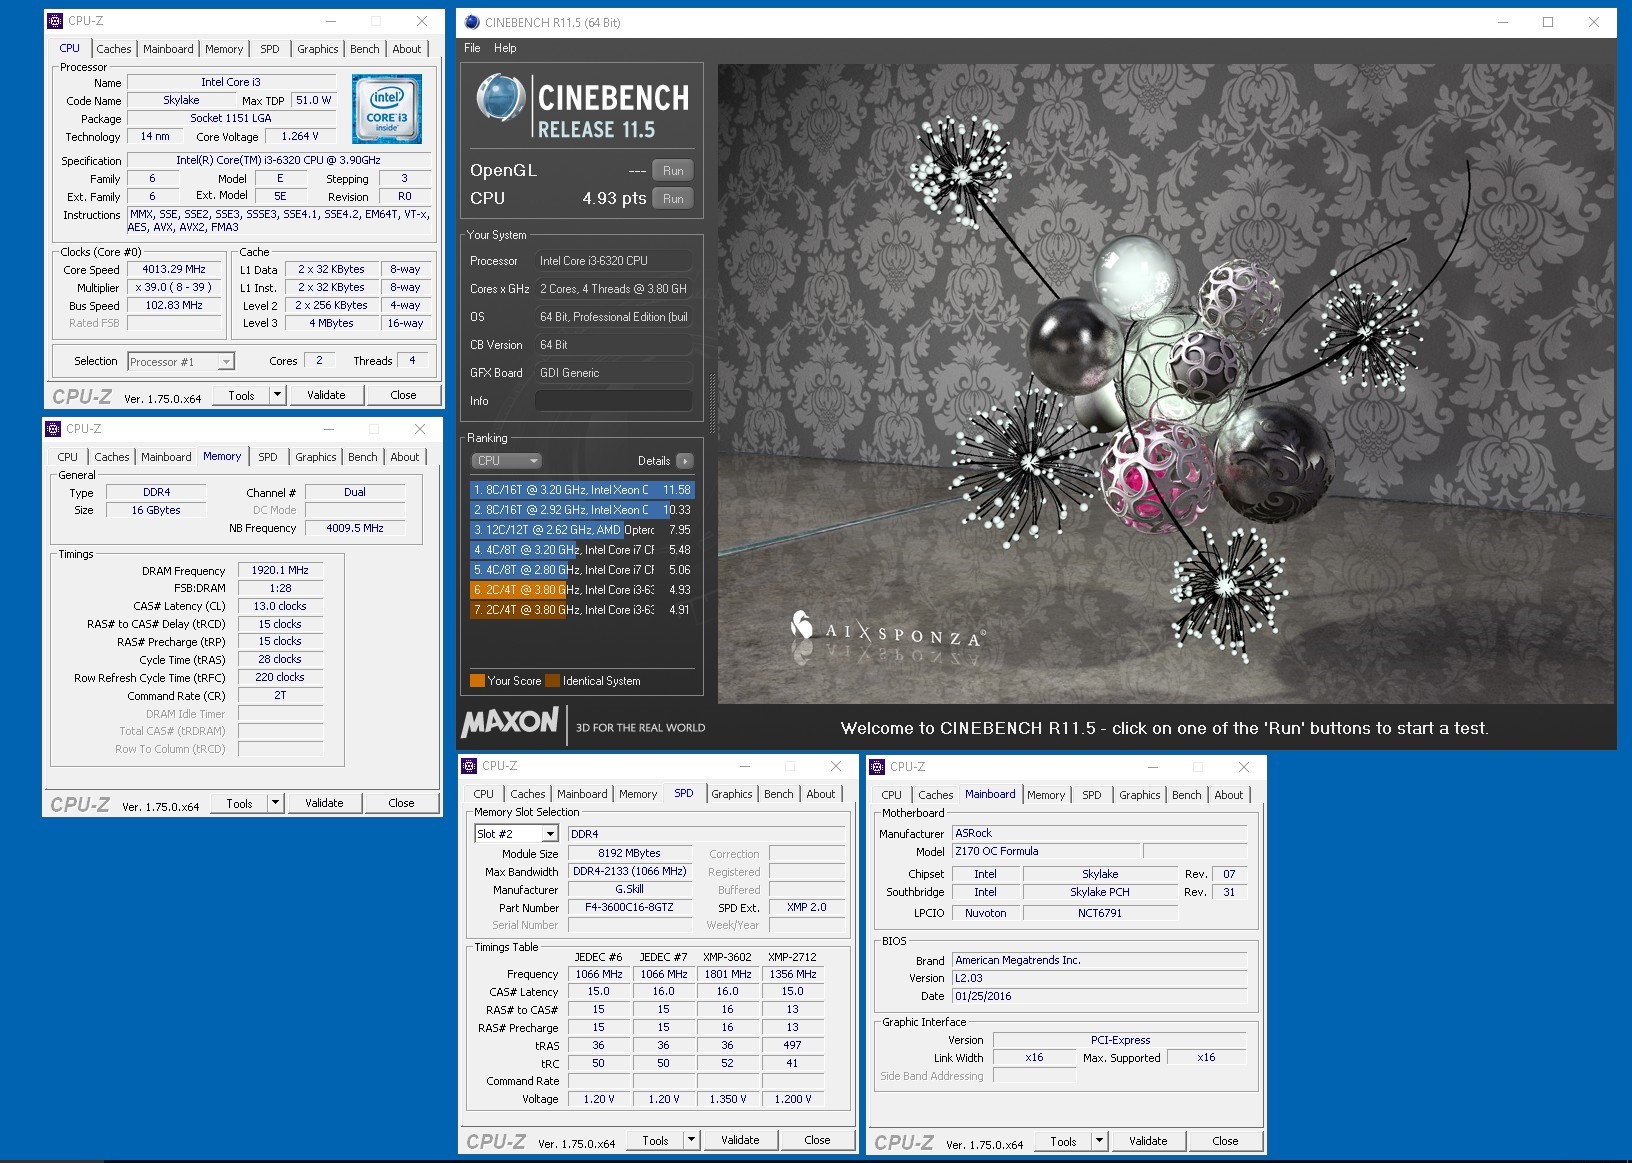1632x1163 pixels.
Task: Switch to Caches tab in the CPU window
Action: (113, 49)
